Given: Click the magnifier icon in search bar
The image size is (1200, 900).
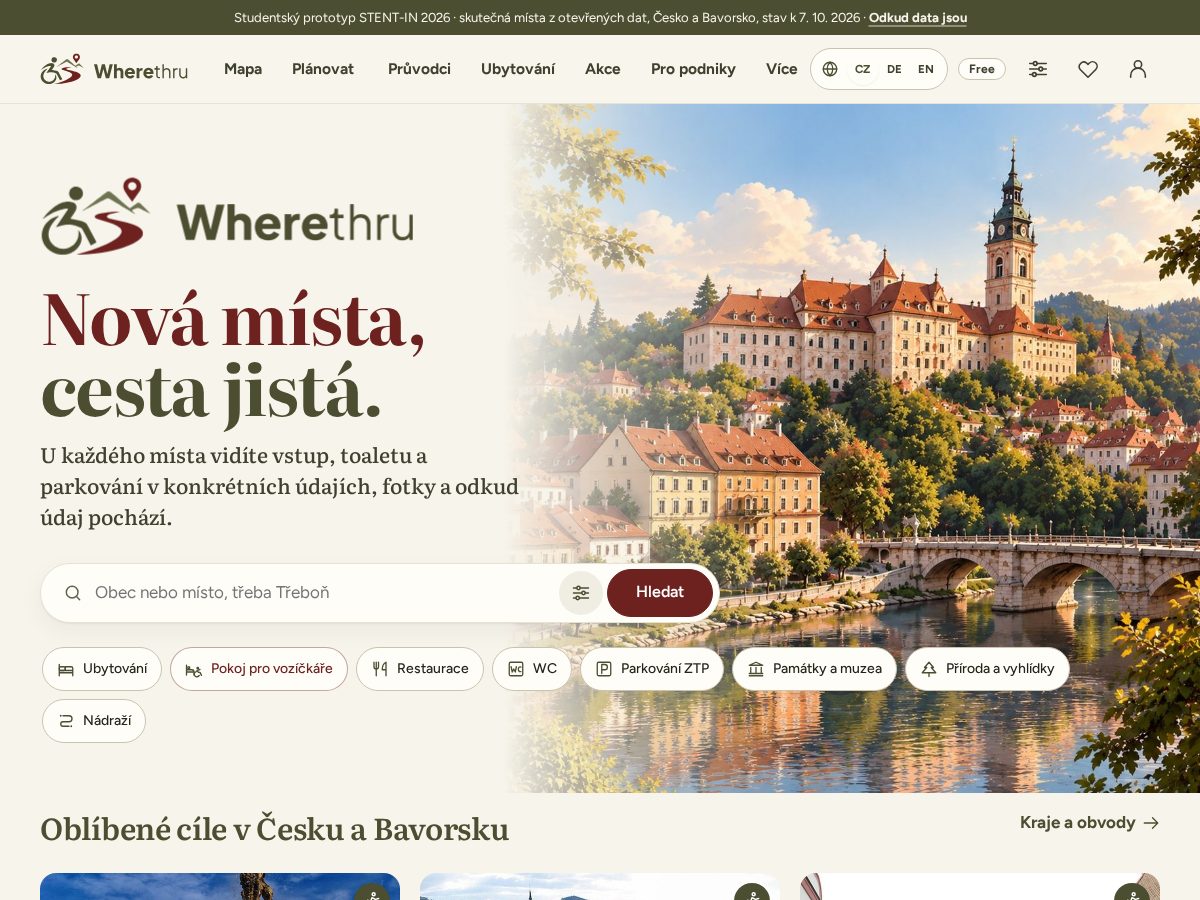Looking at the screenshot, I should [x=73, y=593].
